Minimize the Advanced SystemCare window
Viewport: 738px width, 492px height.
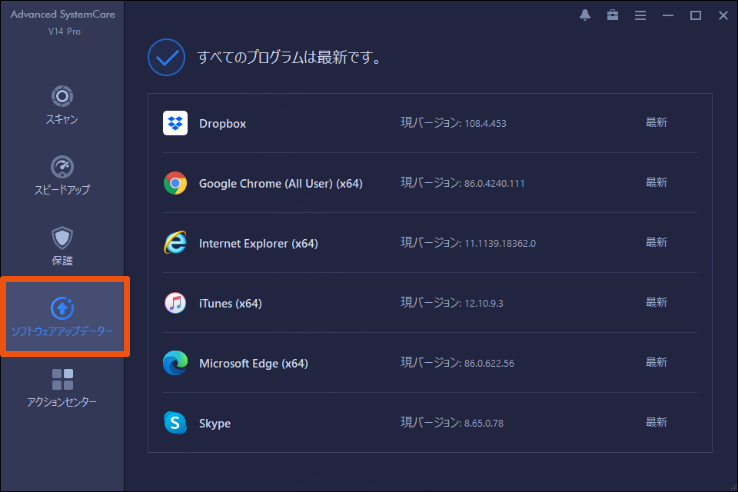point(668,16)
